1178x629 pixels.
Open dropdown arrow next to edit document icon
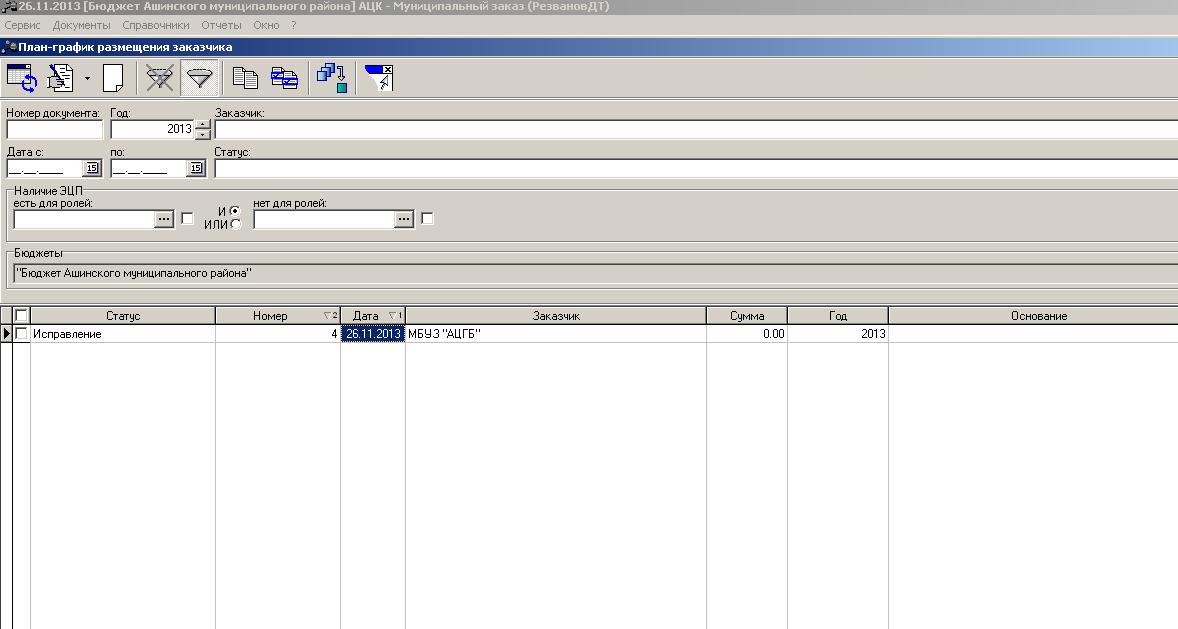tap(87, 78)
